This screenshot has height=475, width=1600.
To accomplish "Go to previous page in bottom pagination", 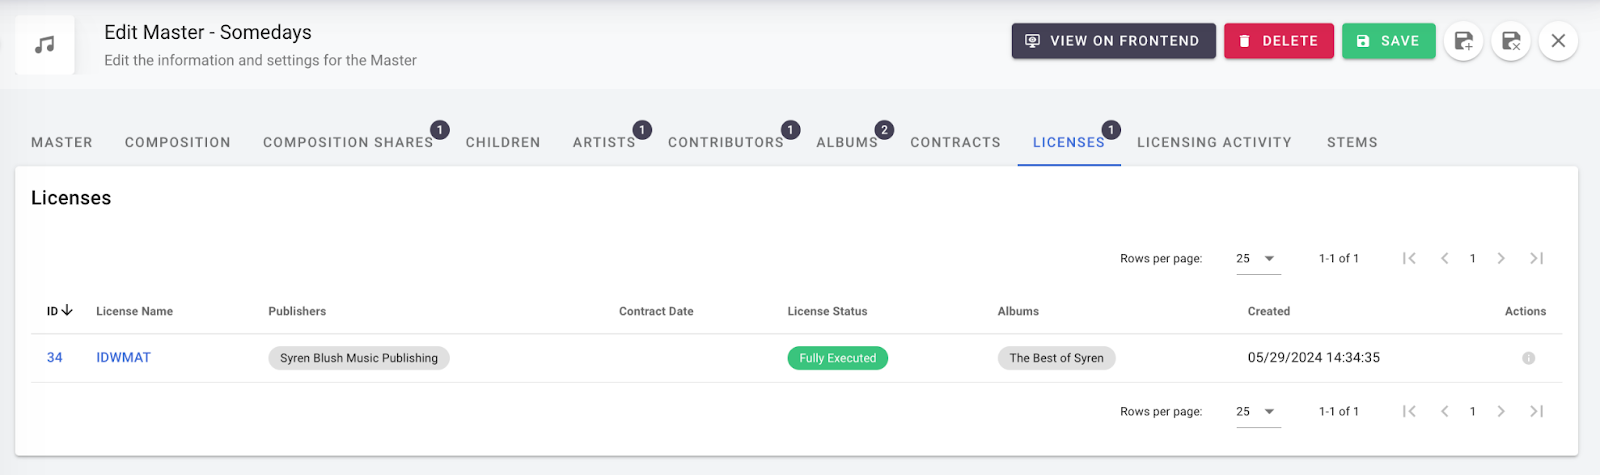I will (1445, 411).
